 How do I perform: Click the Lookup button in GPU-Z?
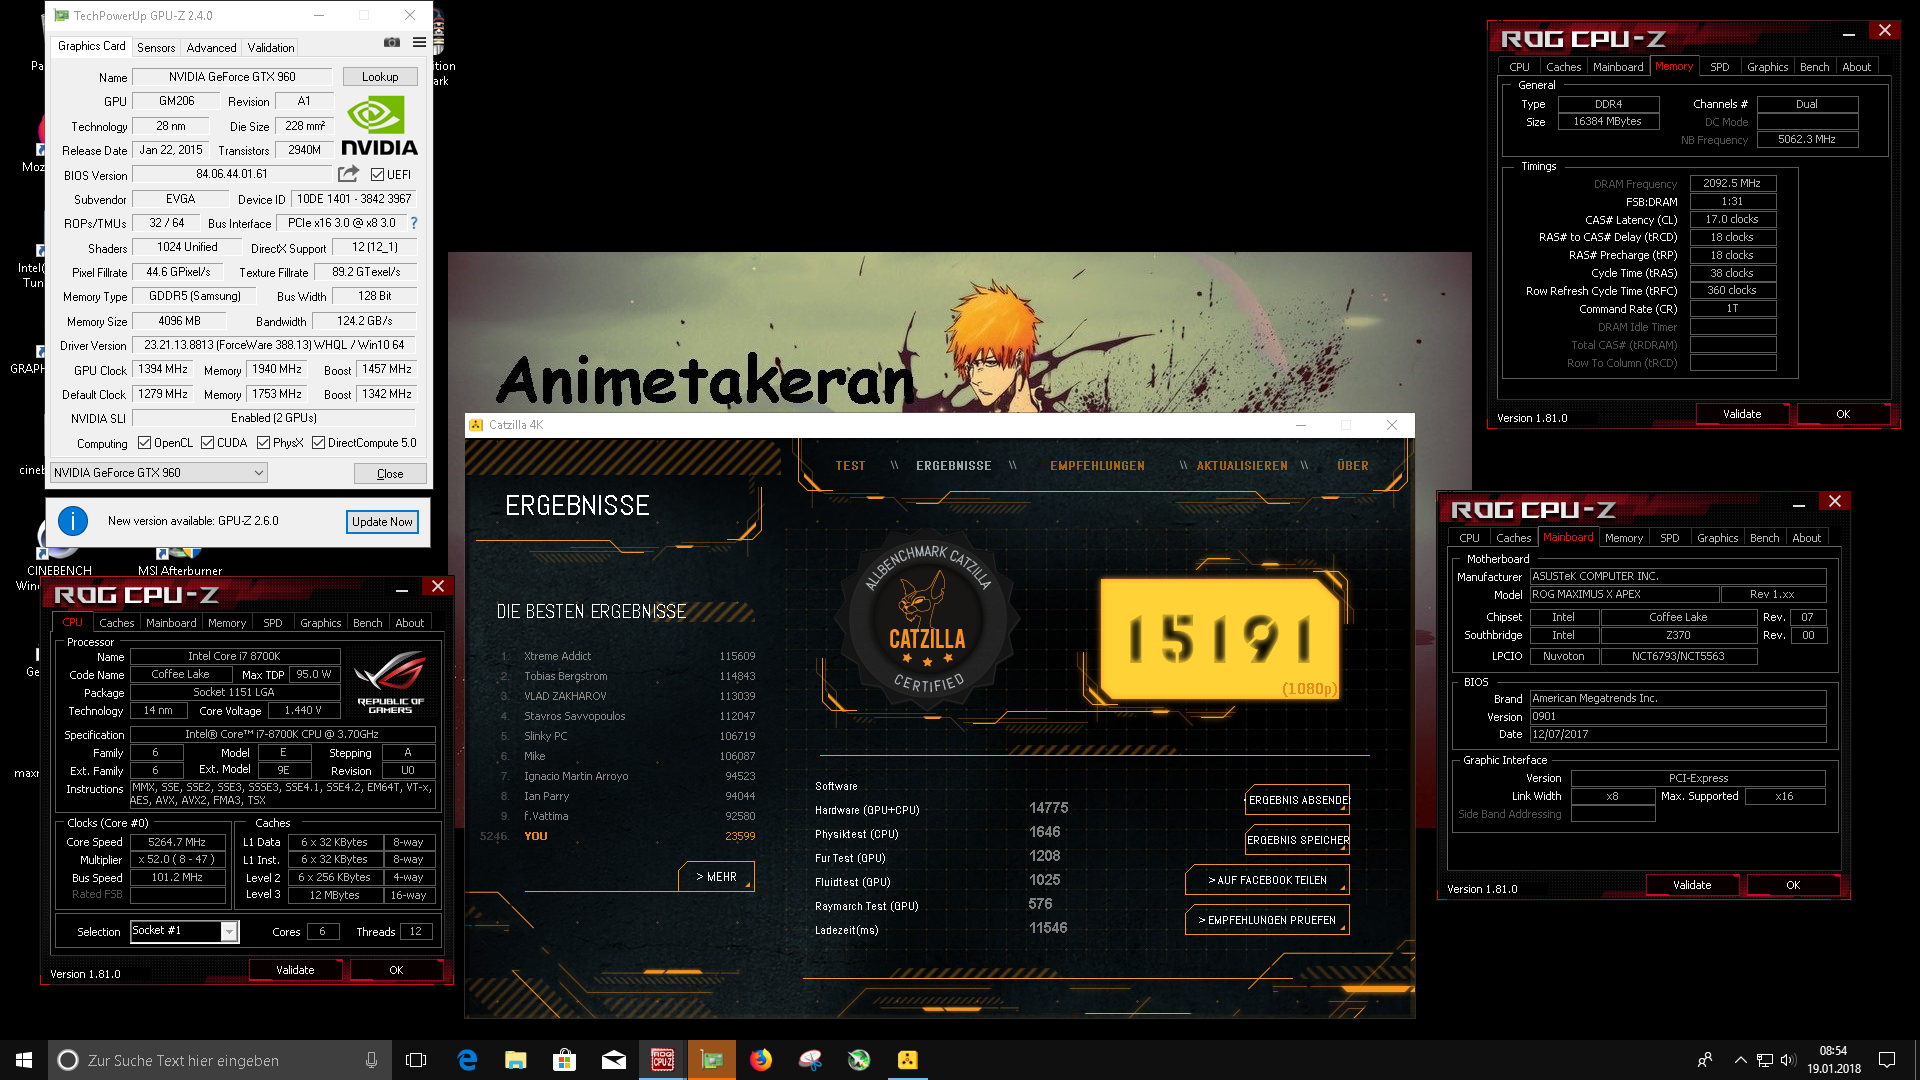[380, 77]
